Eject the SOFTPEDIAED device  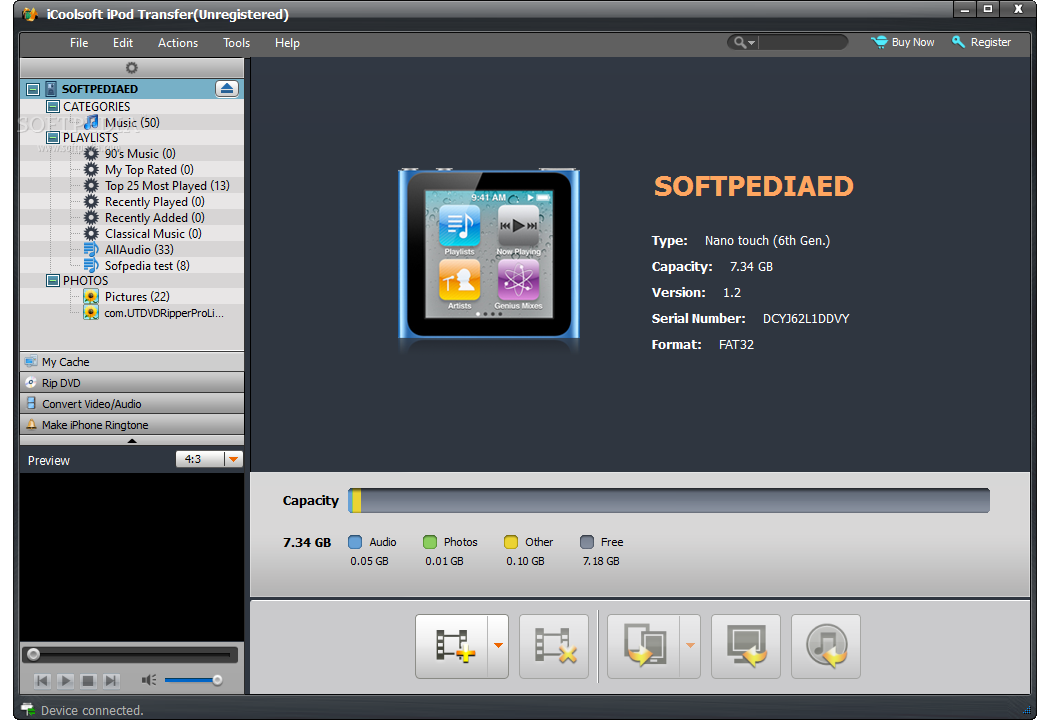227,89
